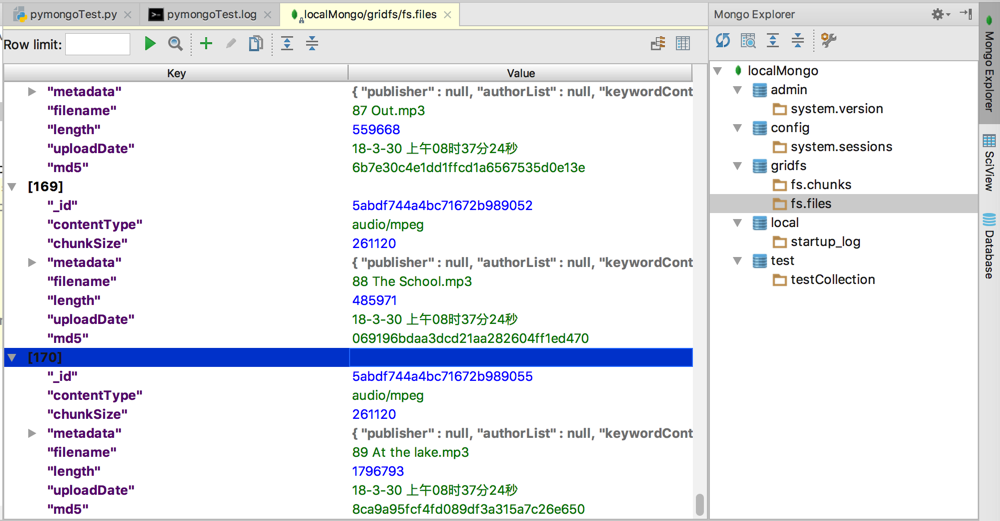Collapse the local database node

coord(737,223)
